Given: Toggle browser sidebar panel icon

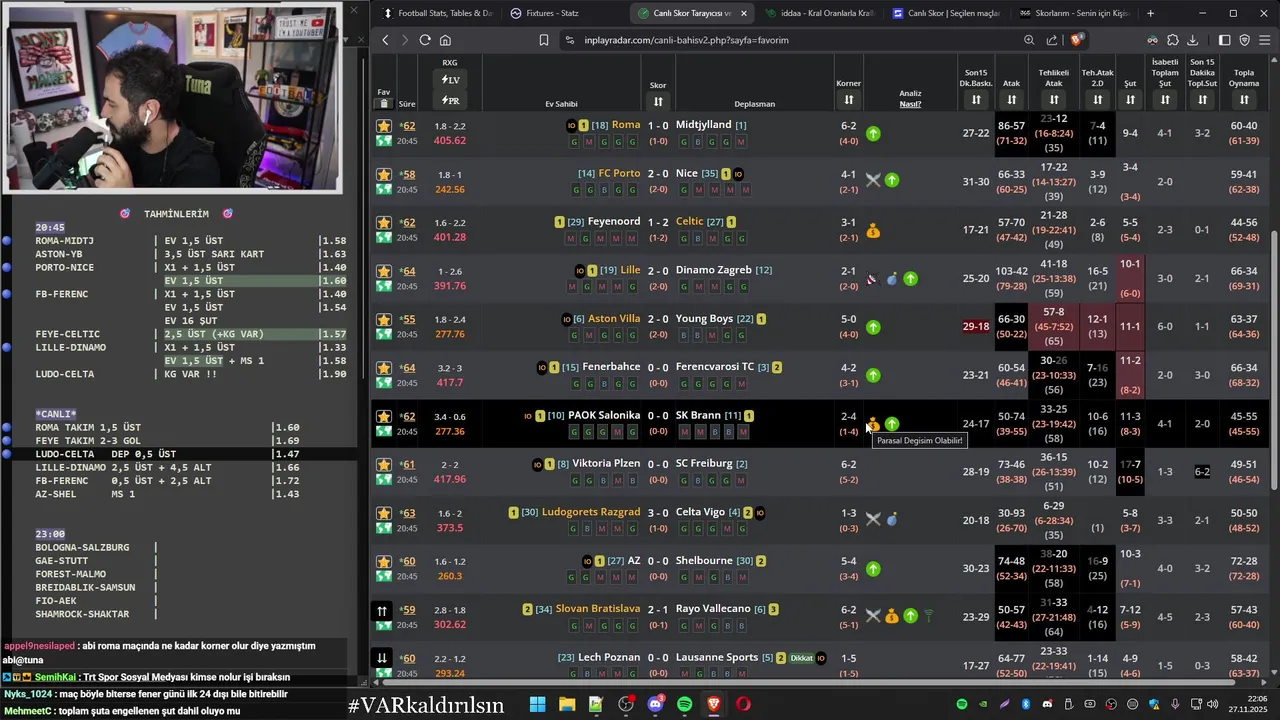Looking at the screenshot, I should pyautogui.click(x=1224, y=40).
